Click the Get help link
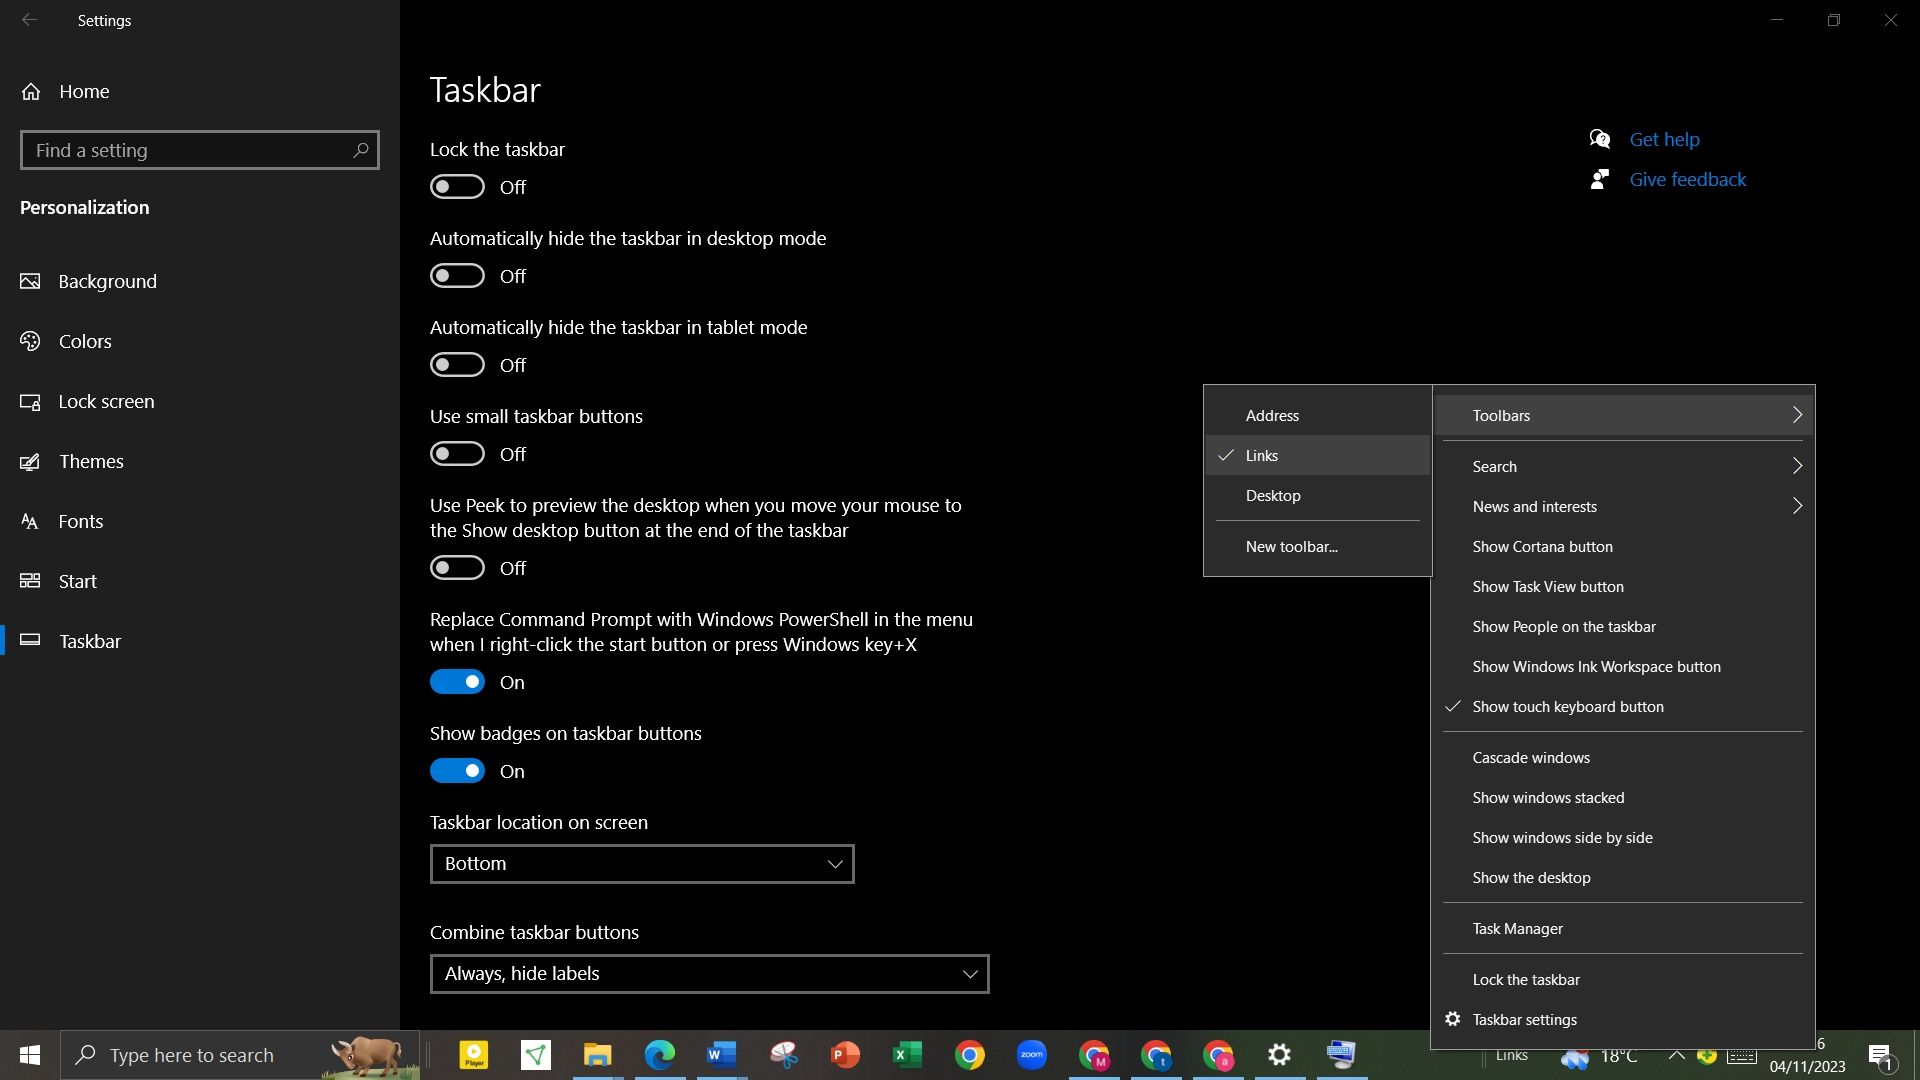Screen dimensions: 1920x1080 click(x=1663, y=139)
